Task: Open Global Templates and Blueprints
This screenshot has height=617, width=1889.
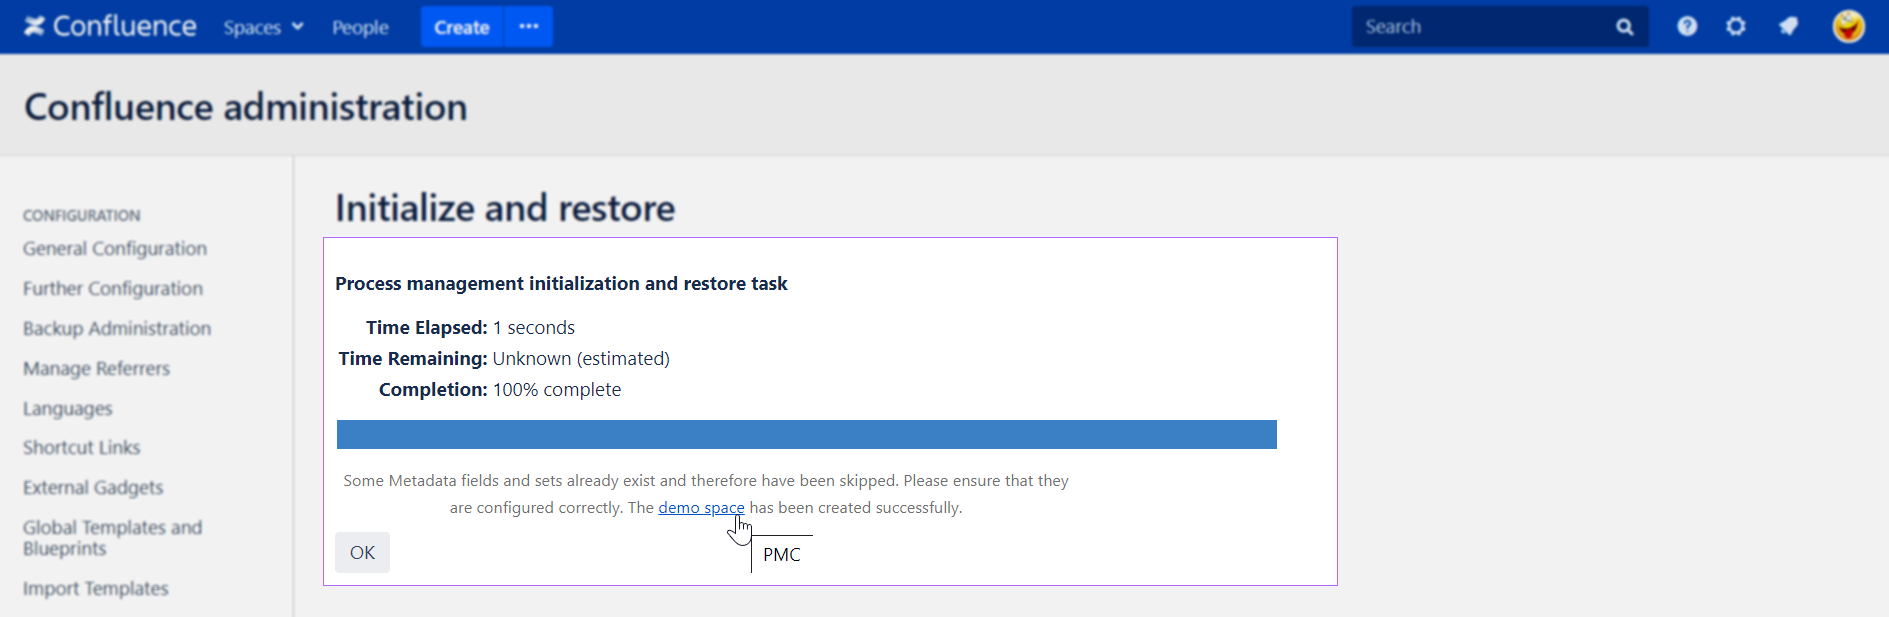Action: [112, 537]
